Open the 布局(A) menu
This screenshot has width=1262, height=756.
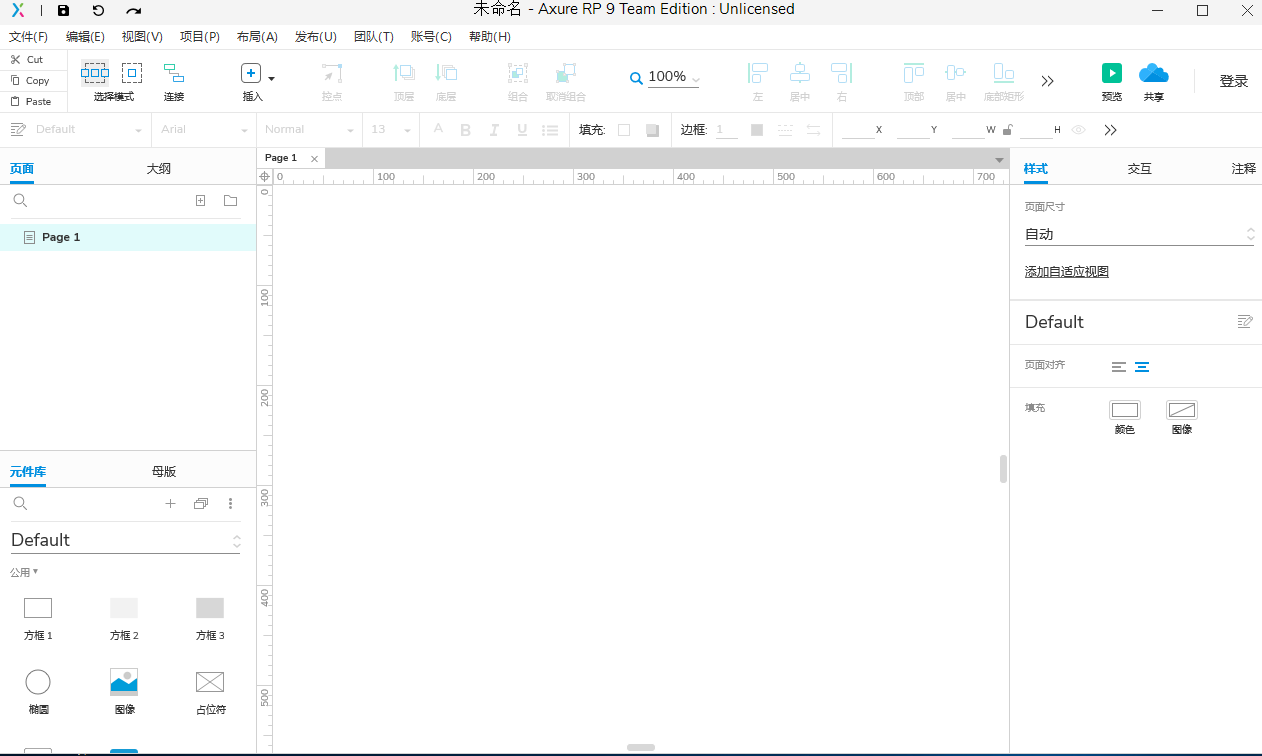coord(257,37)
